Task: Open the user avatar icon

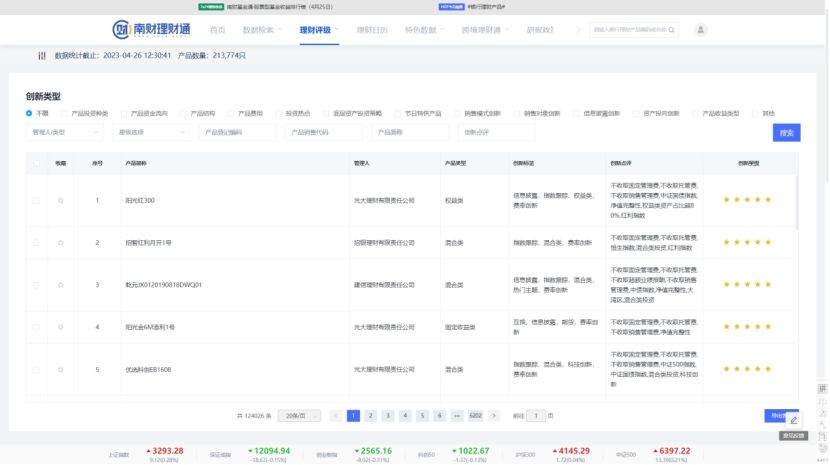Action: (700, 30)
